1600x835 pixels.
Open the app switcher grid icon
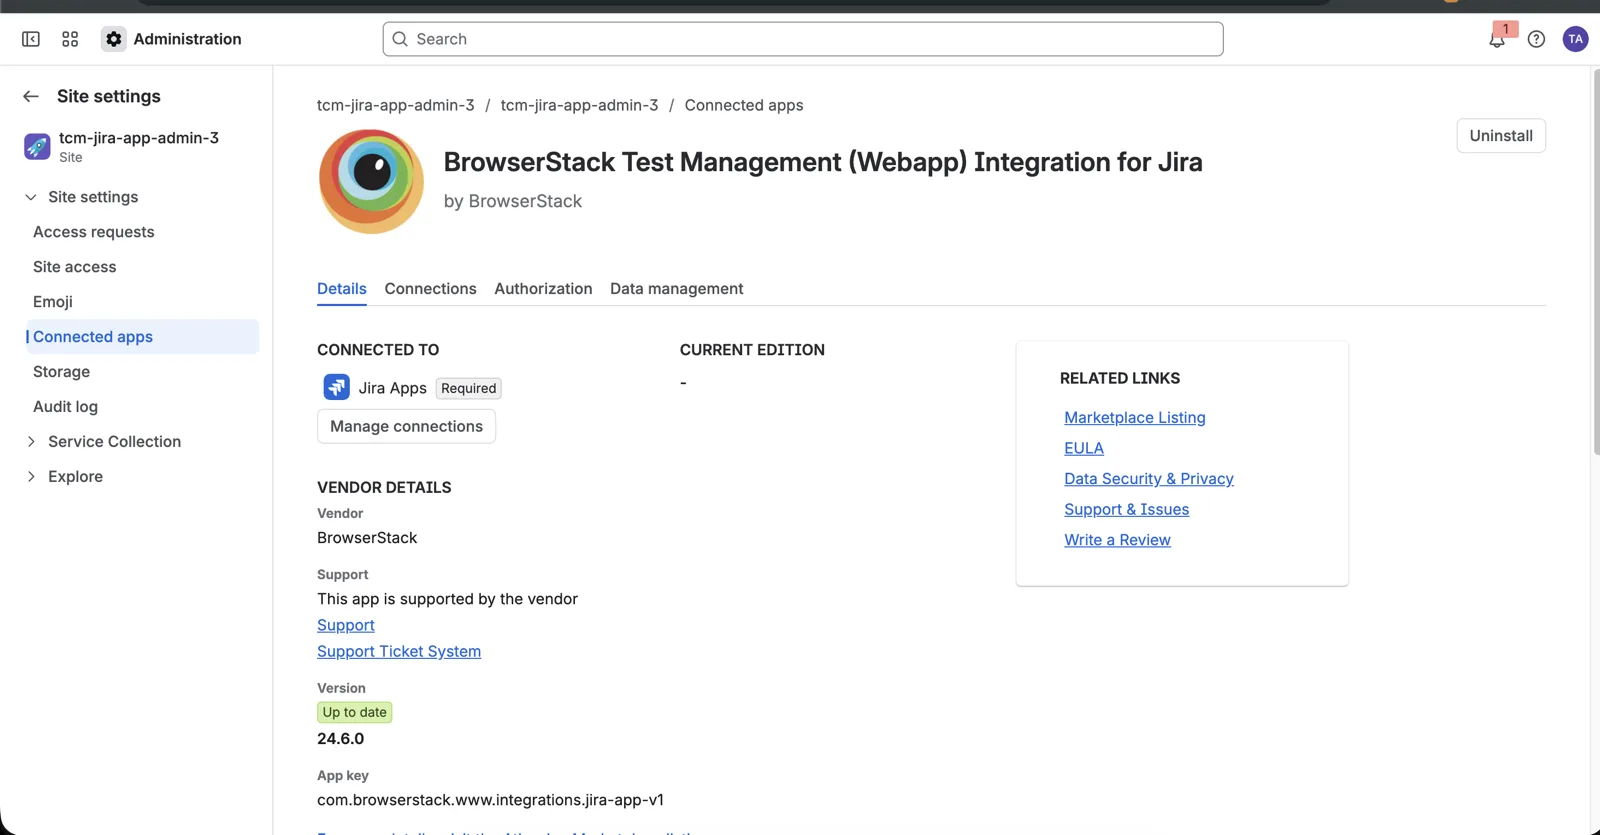click(70, 39)
